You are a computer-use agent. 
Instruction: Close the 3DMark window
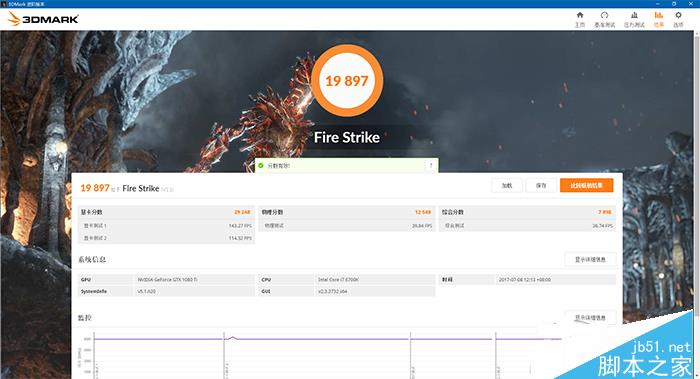(691, 4)
